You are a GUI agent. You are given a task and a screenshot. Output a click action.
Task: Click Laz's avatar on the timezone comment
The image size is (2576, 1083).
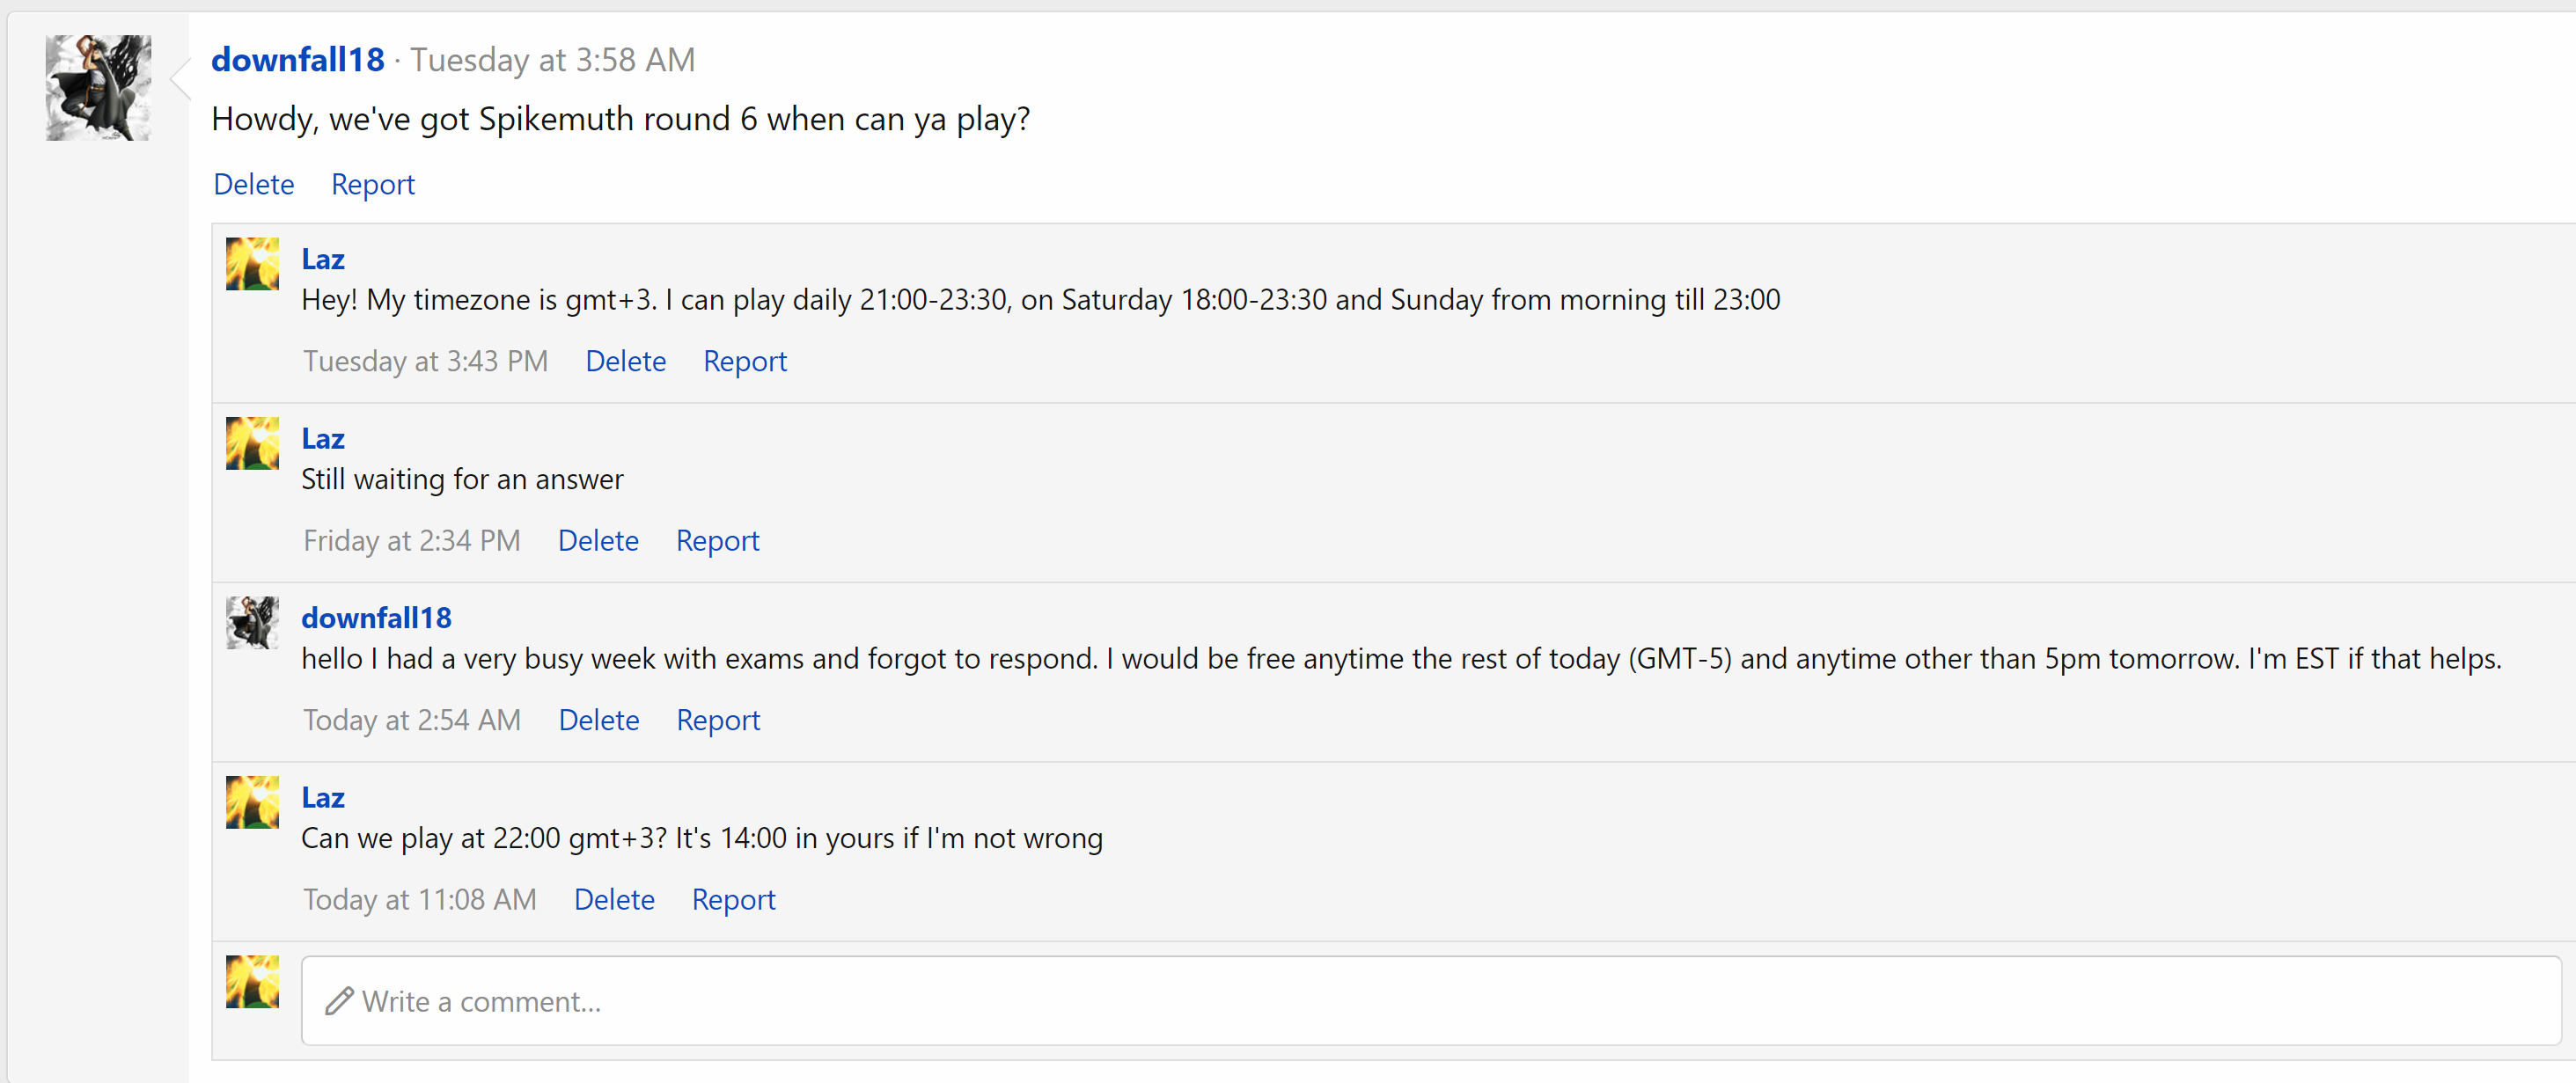pos(252,264)
